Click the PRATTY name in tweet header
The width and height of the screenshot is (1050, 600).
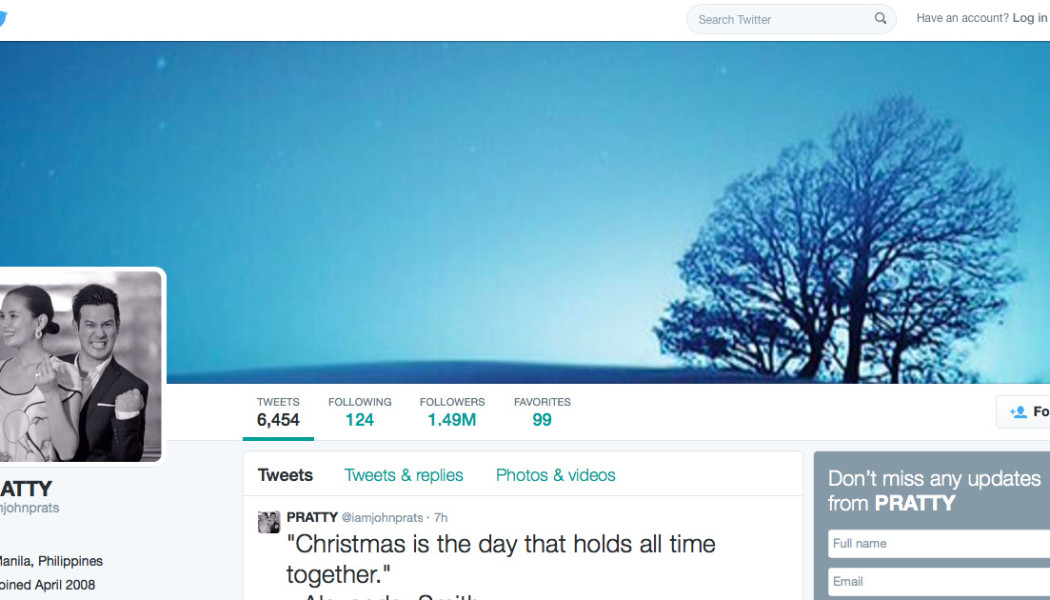(312, 518)
